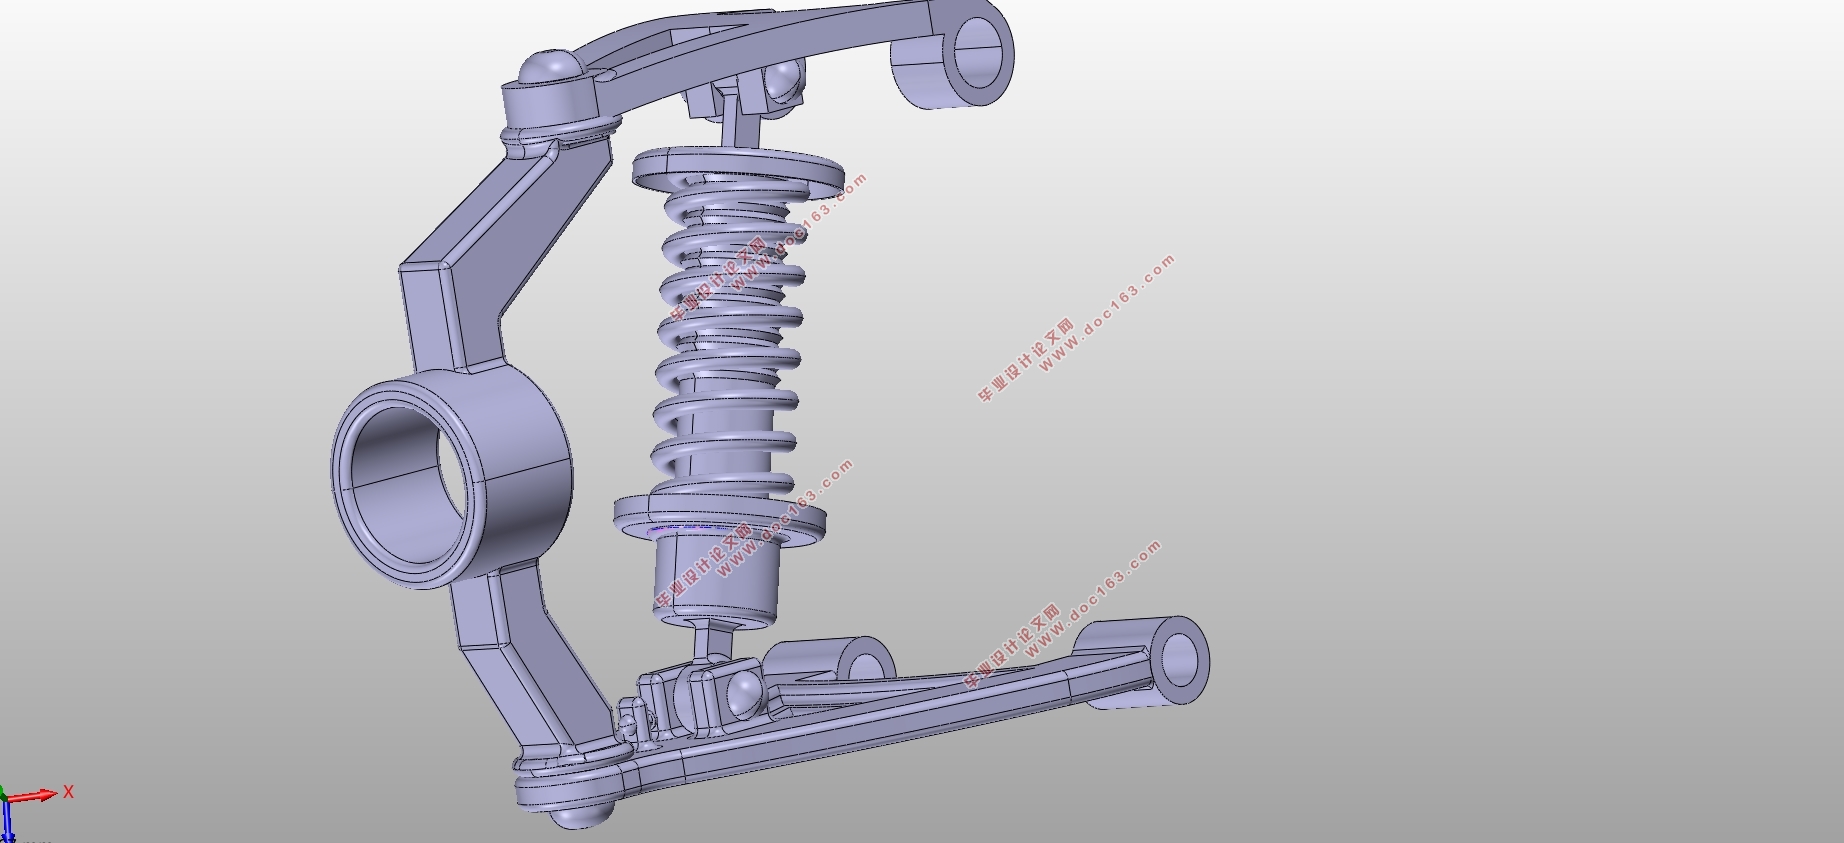
Task: Select the large wheel hub ring
Action: [x=452, y=478]
